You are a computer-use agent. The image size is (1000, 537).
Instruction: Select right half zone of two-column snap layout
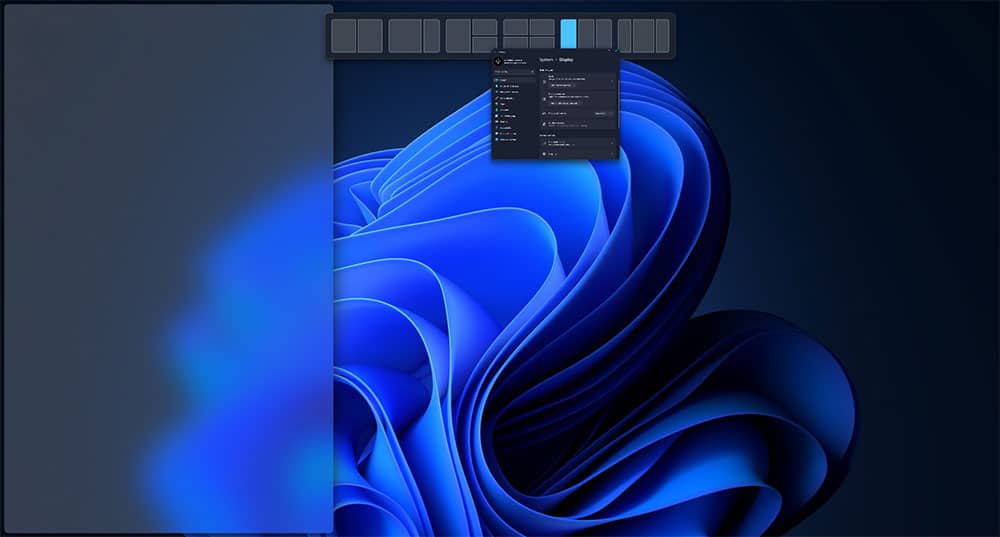[x=370, y=36]
